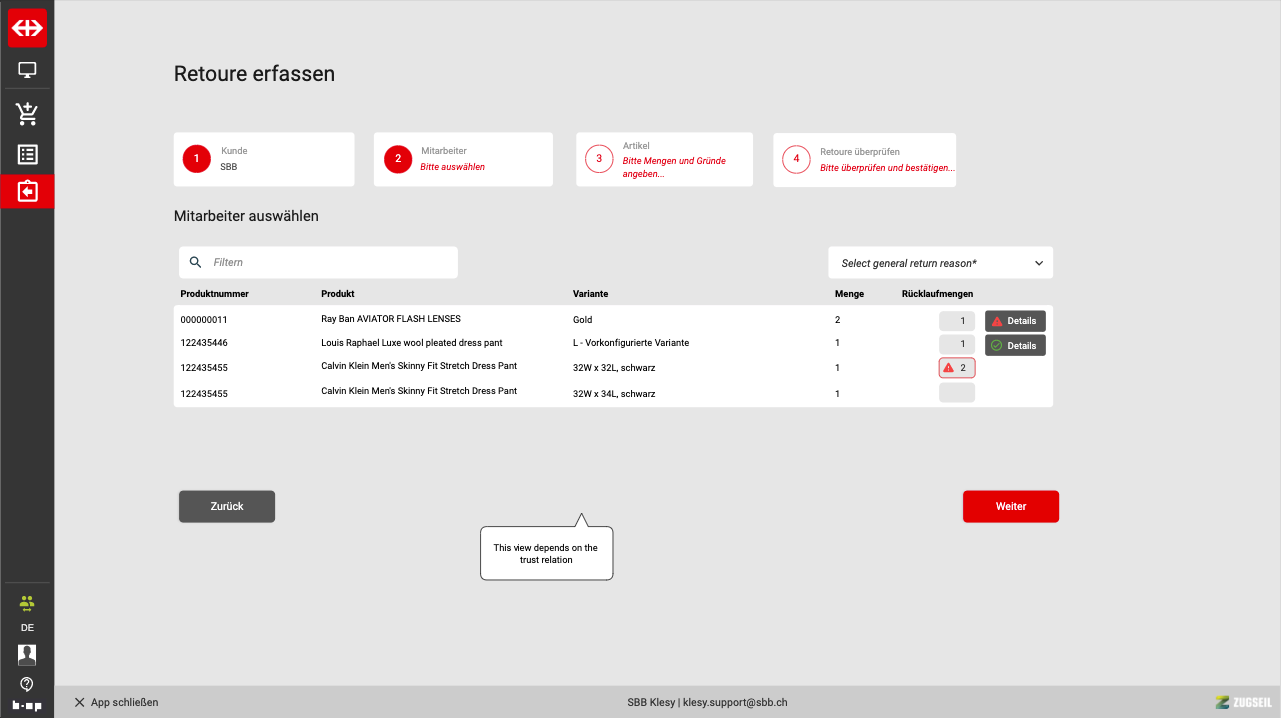Open Details for Louis Raphael pant row

coord(1015,345)
